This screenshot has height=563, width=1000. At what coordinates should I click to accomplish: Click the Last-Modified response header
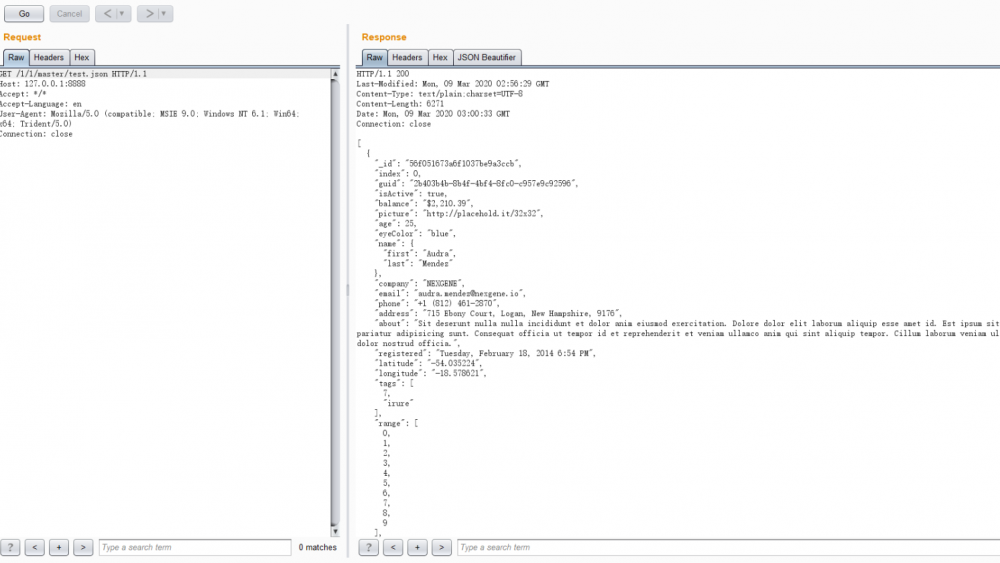pyautogui.click(x=453, y=84)
